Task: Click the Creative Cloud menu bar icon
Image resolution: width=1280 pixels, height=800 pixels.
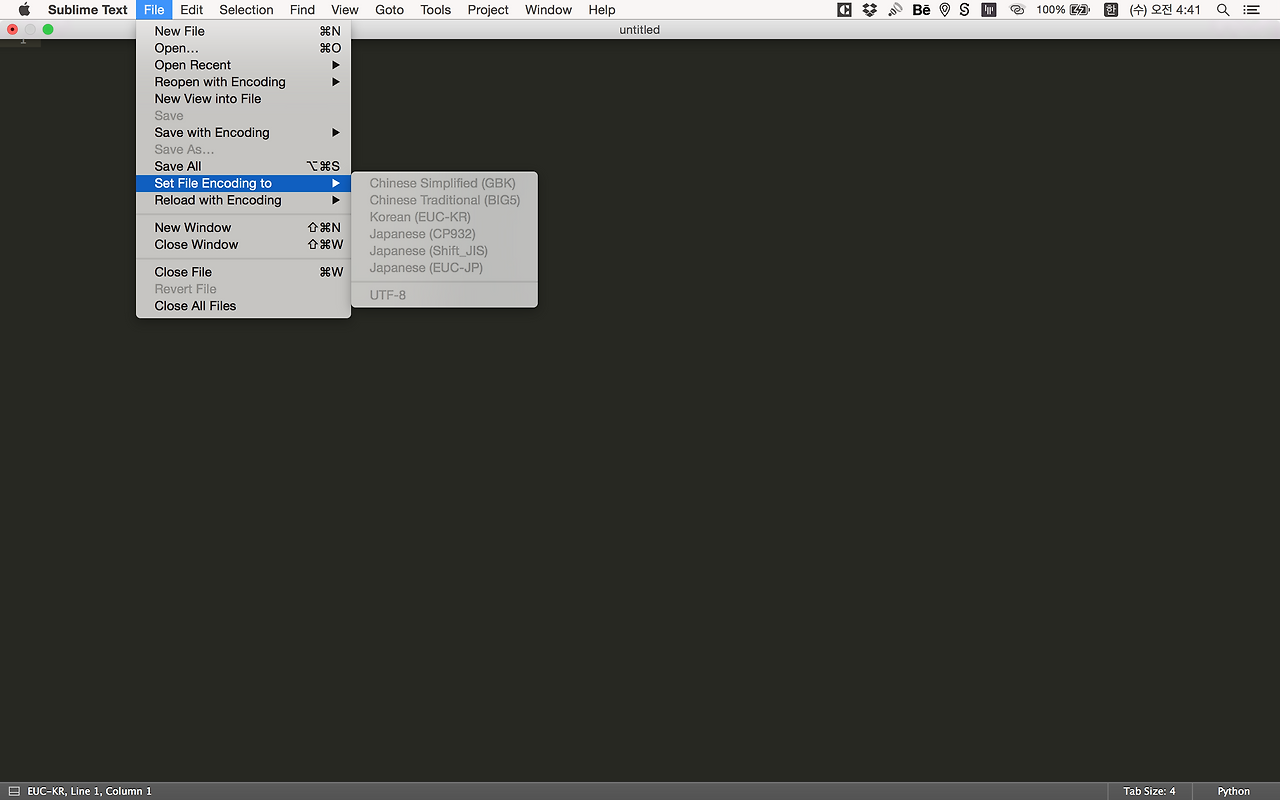Action: click(1018, 10)
